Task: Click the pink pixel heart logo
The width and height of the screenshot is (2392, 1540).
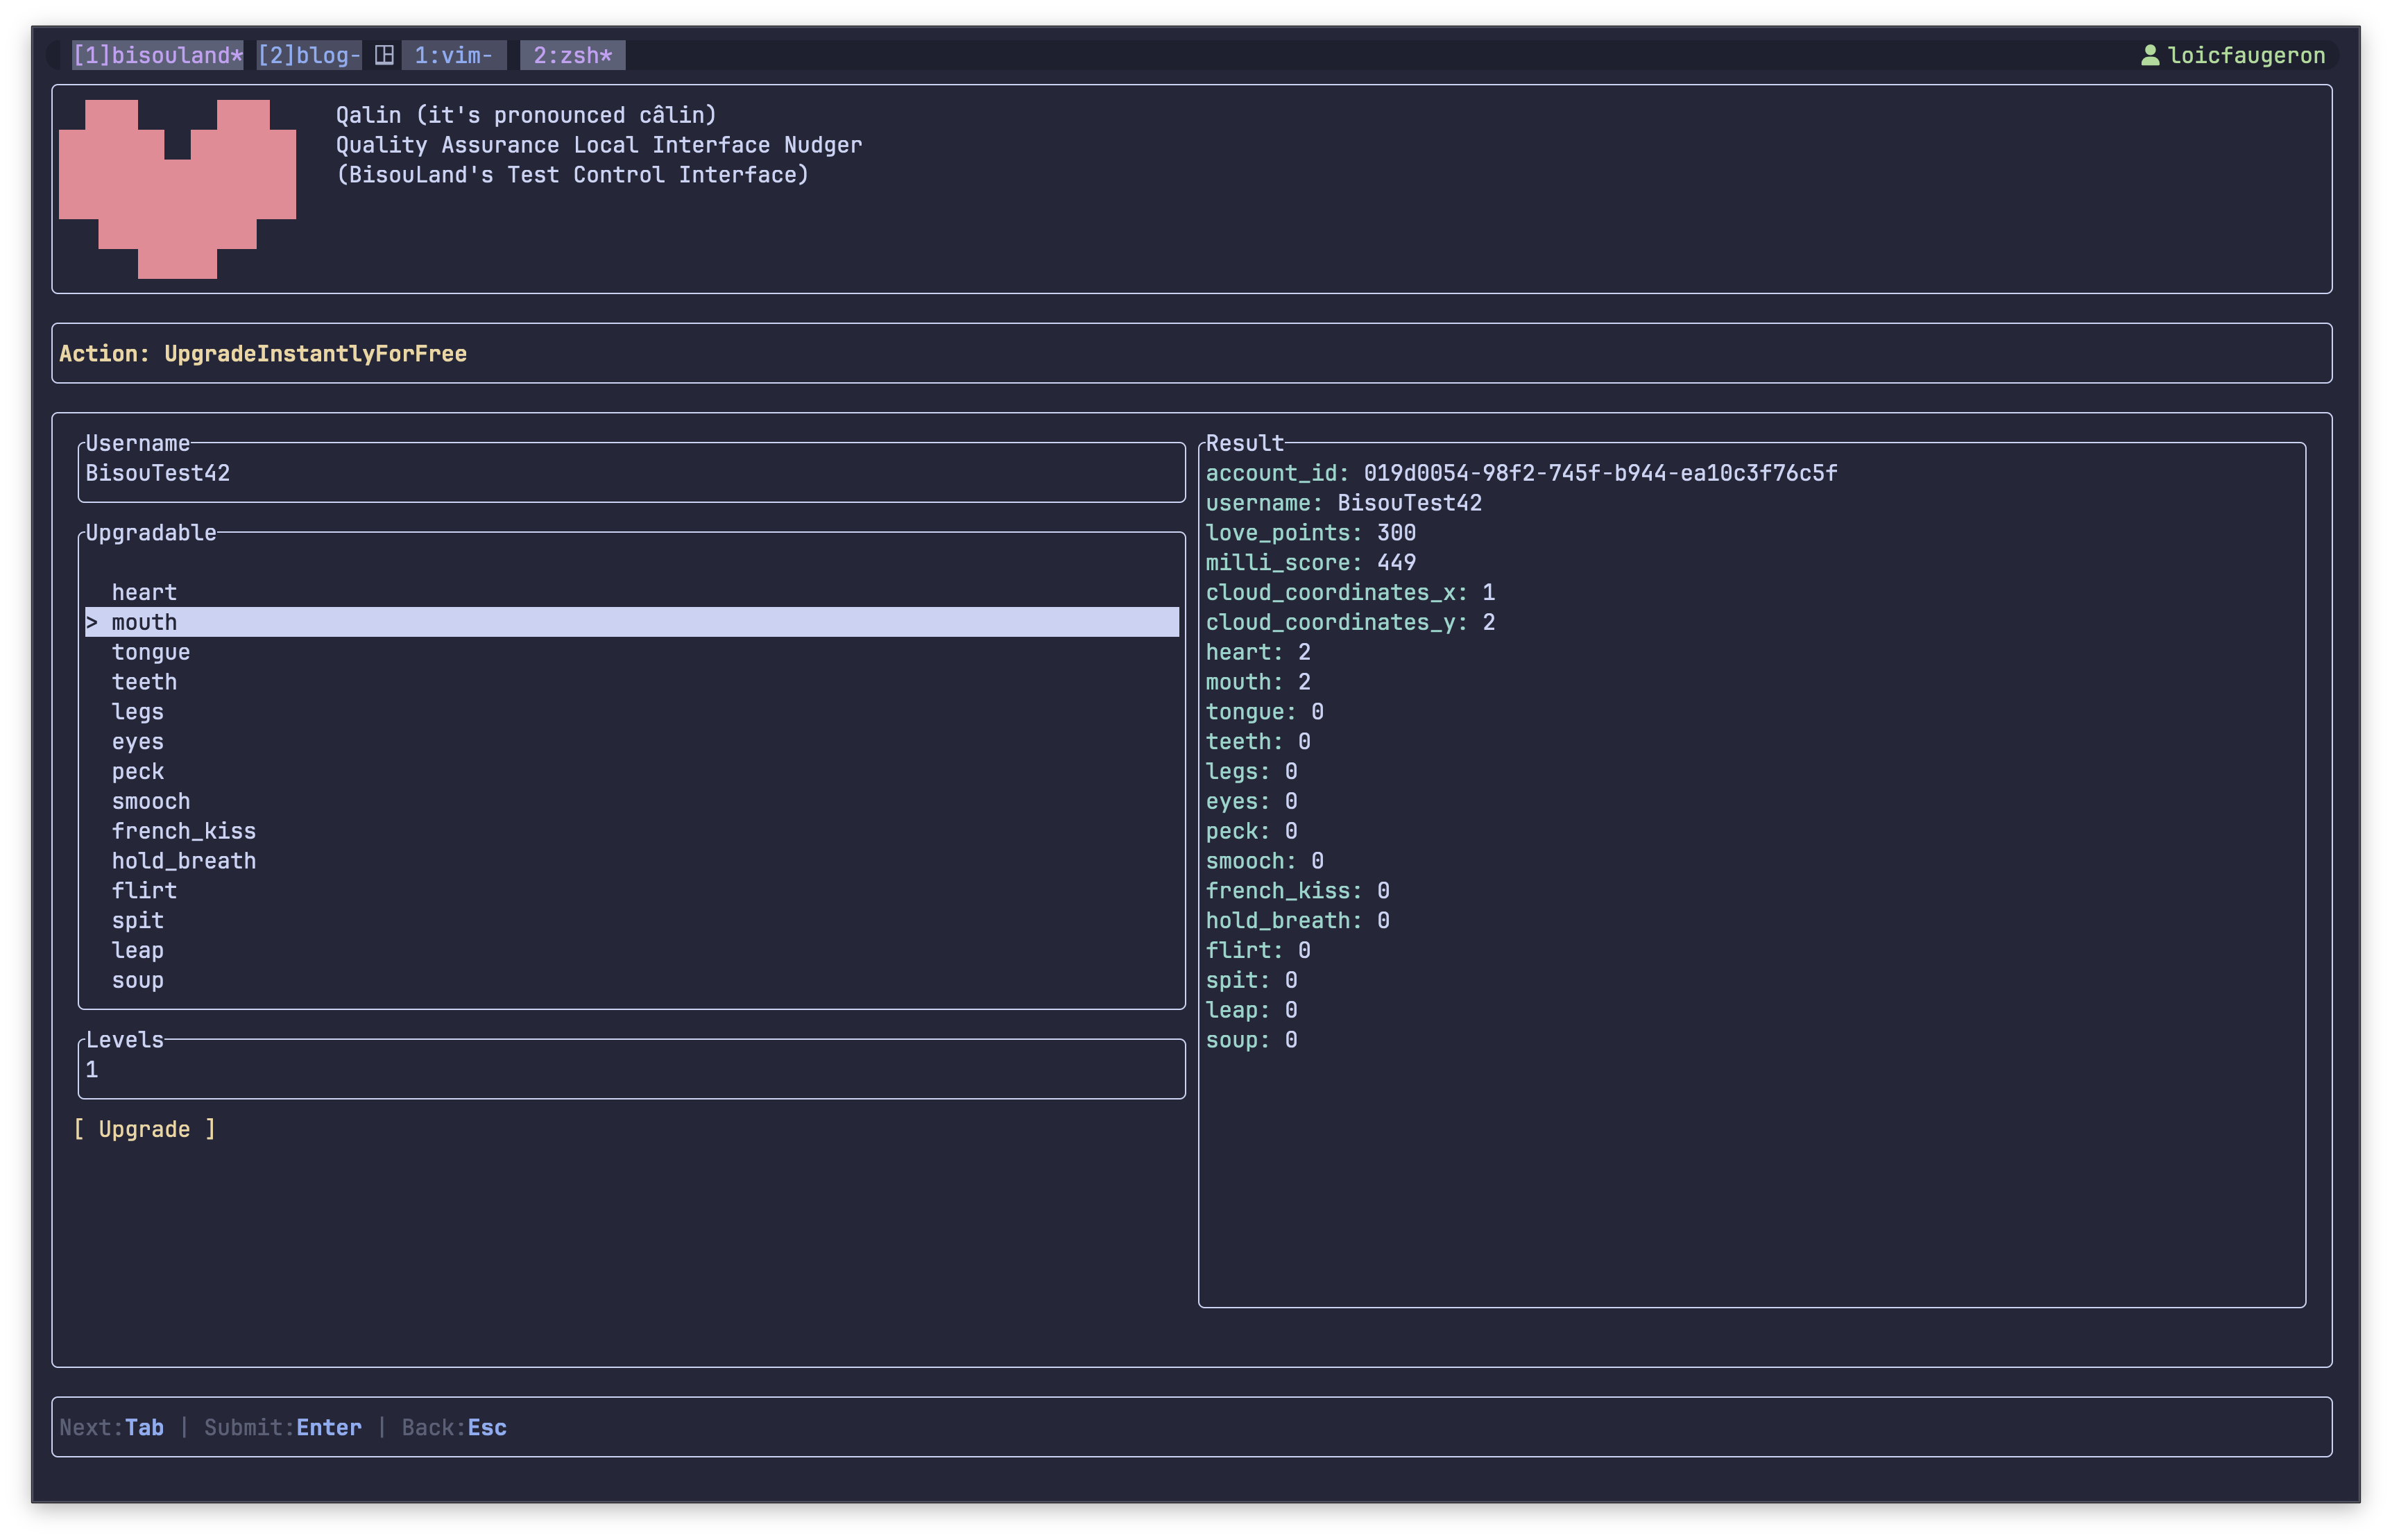Action: click(x=177, y=188)
